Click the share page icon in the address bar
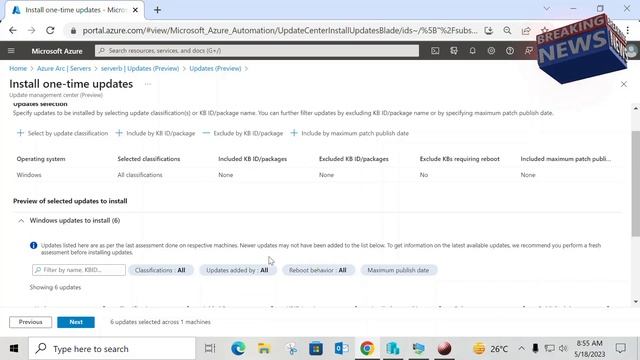Viewport: 640px width, 360px height. pos(526,31)
